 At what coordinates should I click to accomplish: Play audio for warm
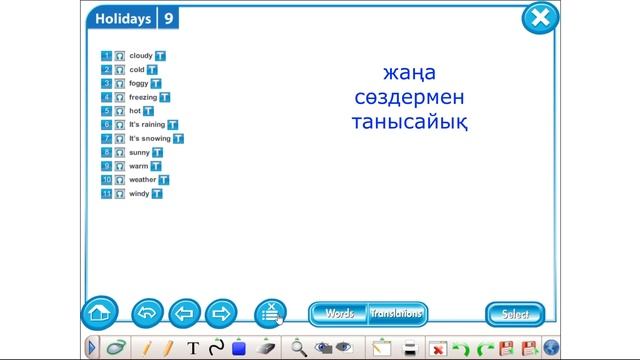pos(119,166)
